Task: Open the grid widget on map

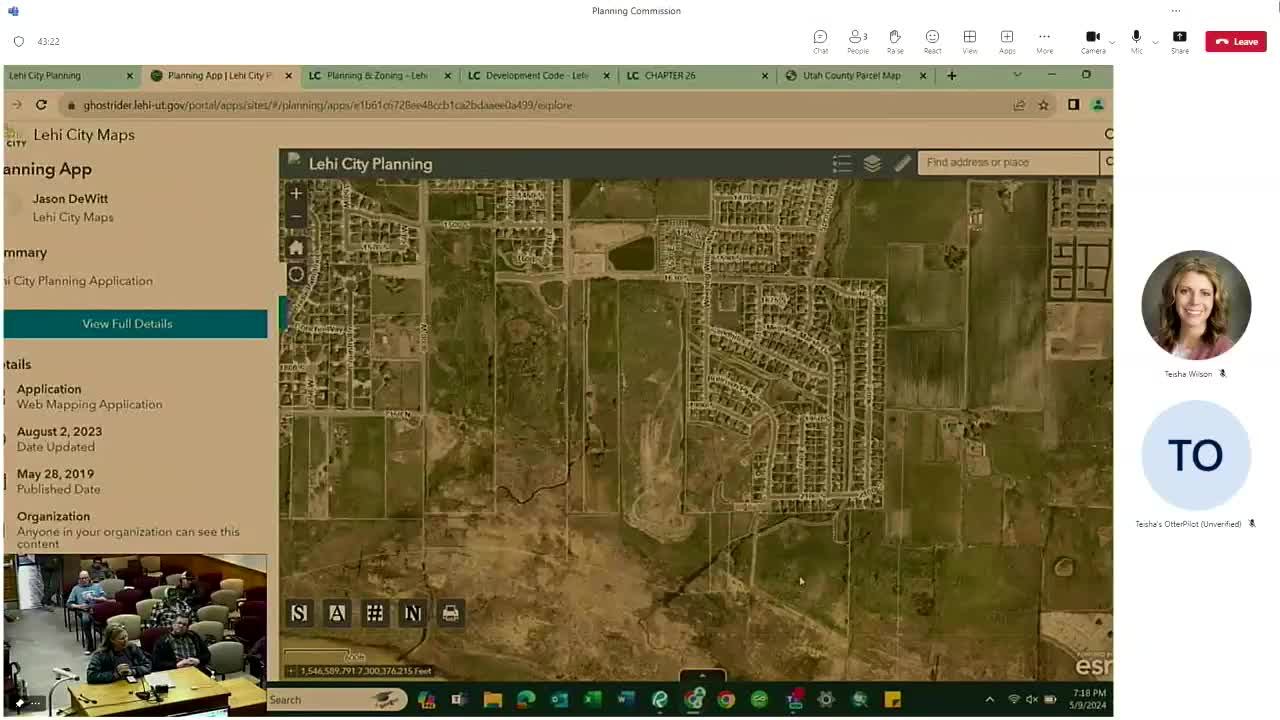Action: click(375, 613)
